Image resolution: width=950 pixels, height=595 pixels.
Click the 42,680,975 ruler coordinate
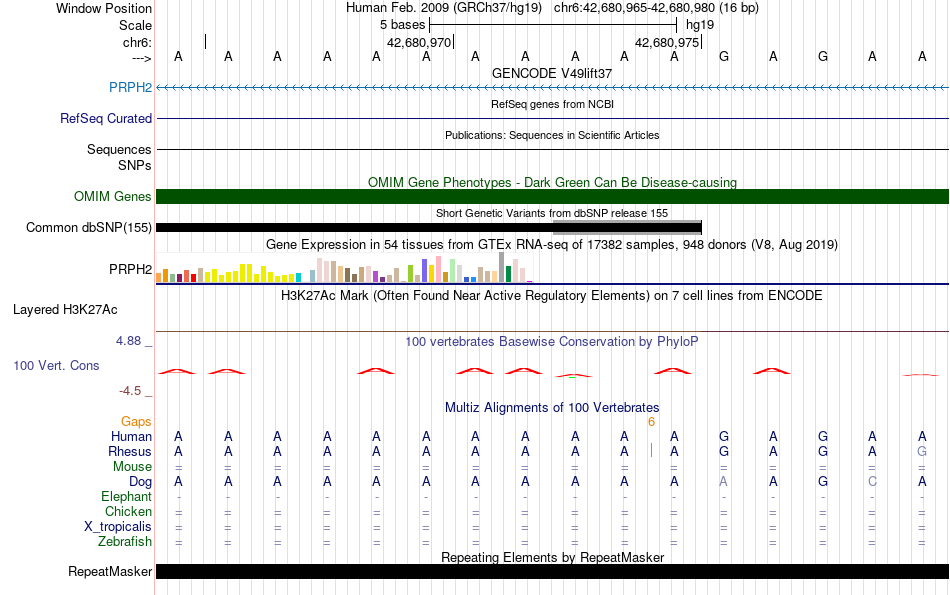(667, 42)
